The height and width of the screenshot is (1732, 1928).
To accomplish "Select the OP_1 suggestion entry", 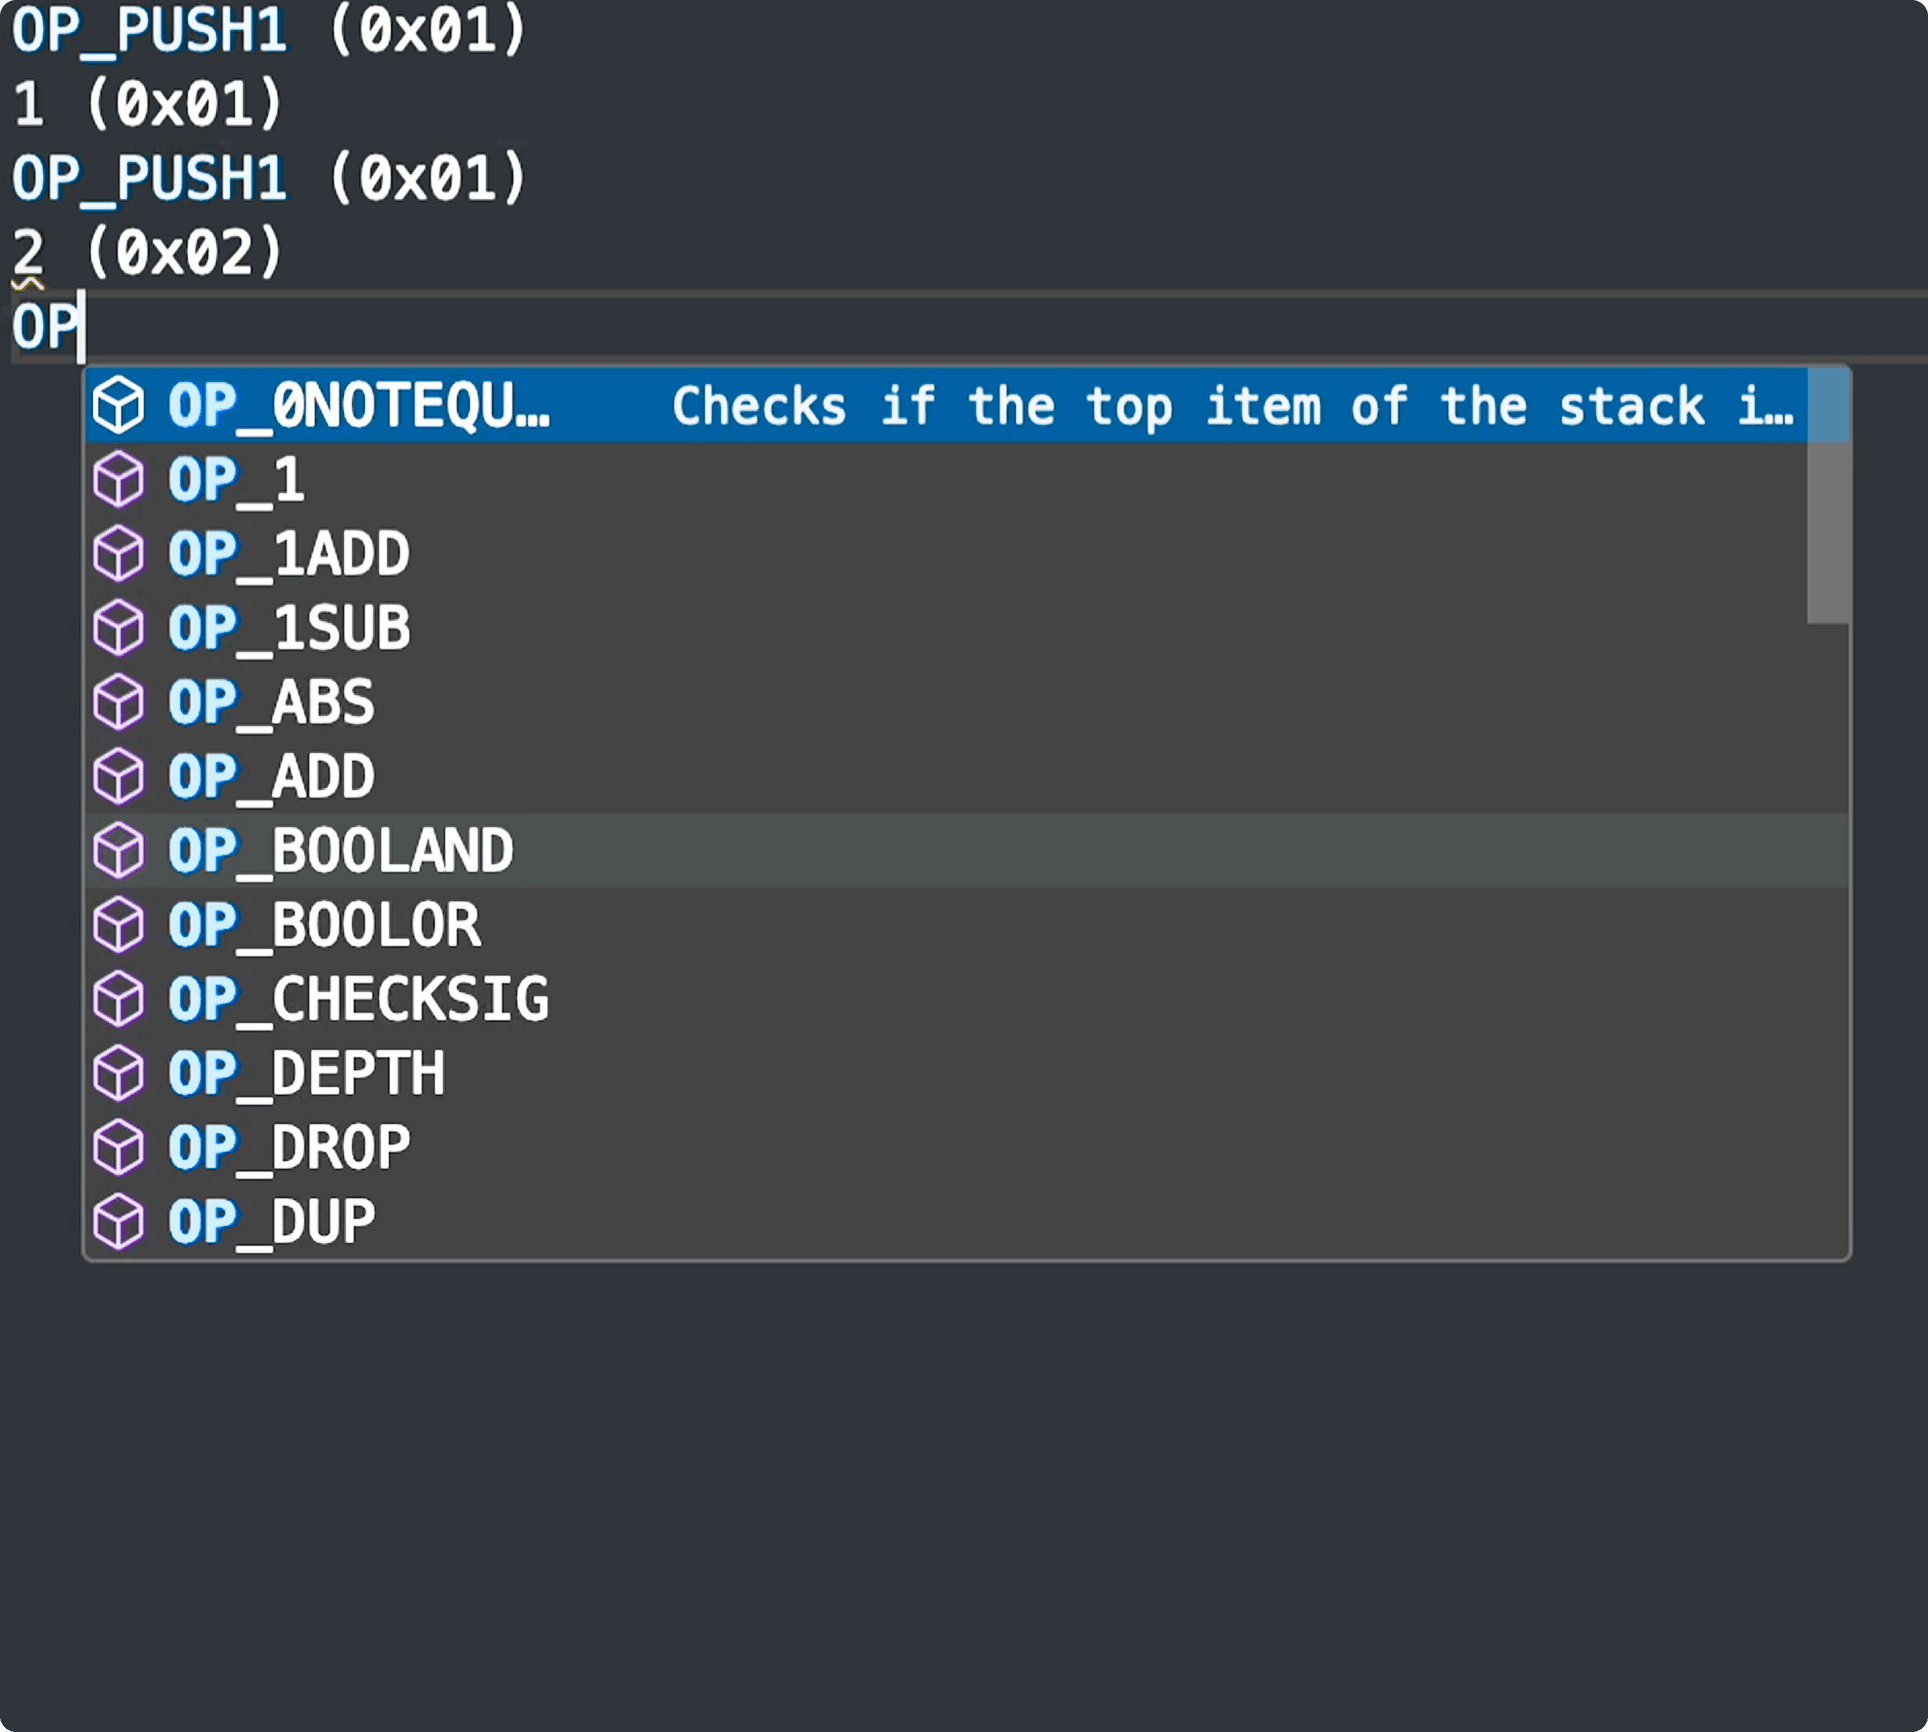I will 236,480.
